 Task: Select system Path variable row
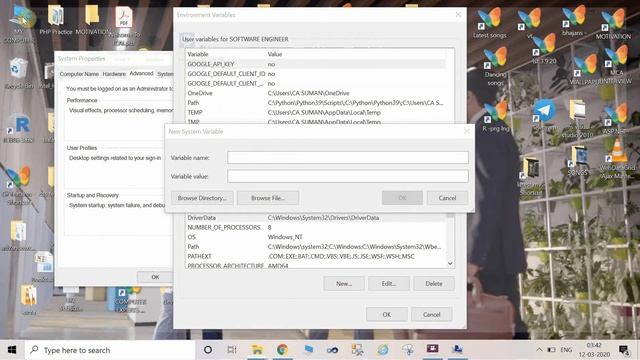tap(316, 247)
